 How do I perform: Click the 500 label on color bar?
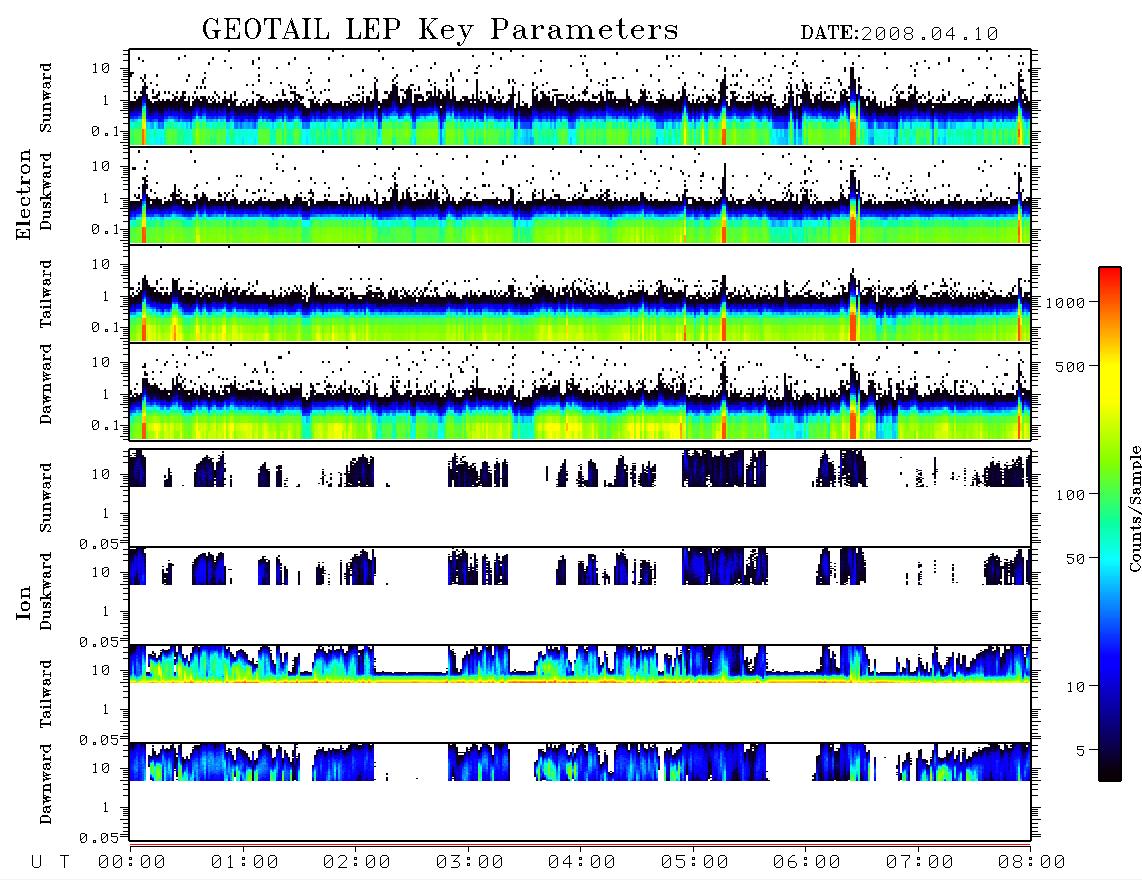tap(1071, 366)
